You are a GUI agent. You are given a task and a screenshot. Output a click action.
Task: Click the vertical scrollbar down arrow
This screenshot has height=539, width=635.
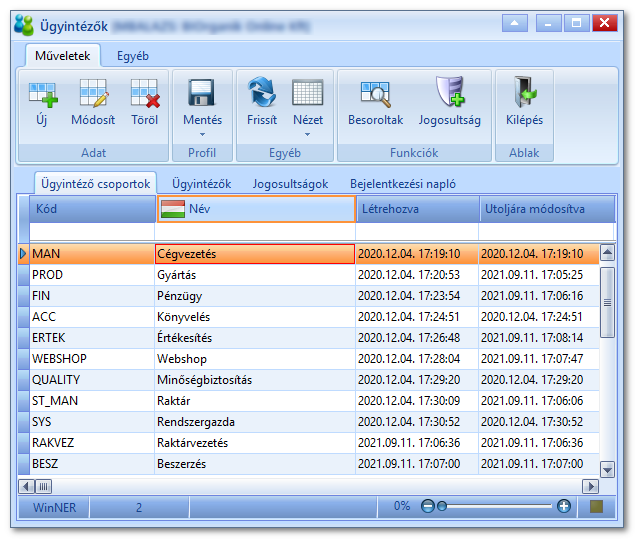tap(607, 470)
